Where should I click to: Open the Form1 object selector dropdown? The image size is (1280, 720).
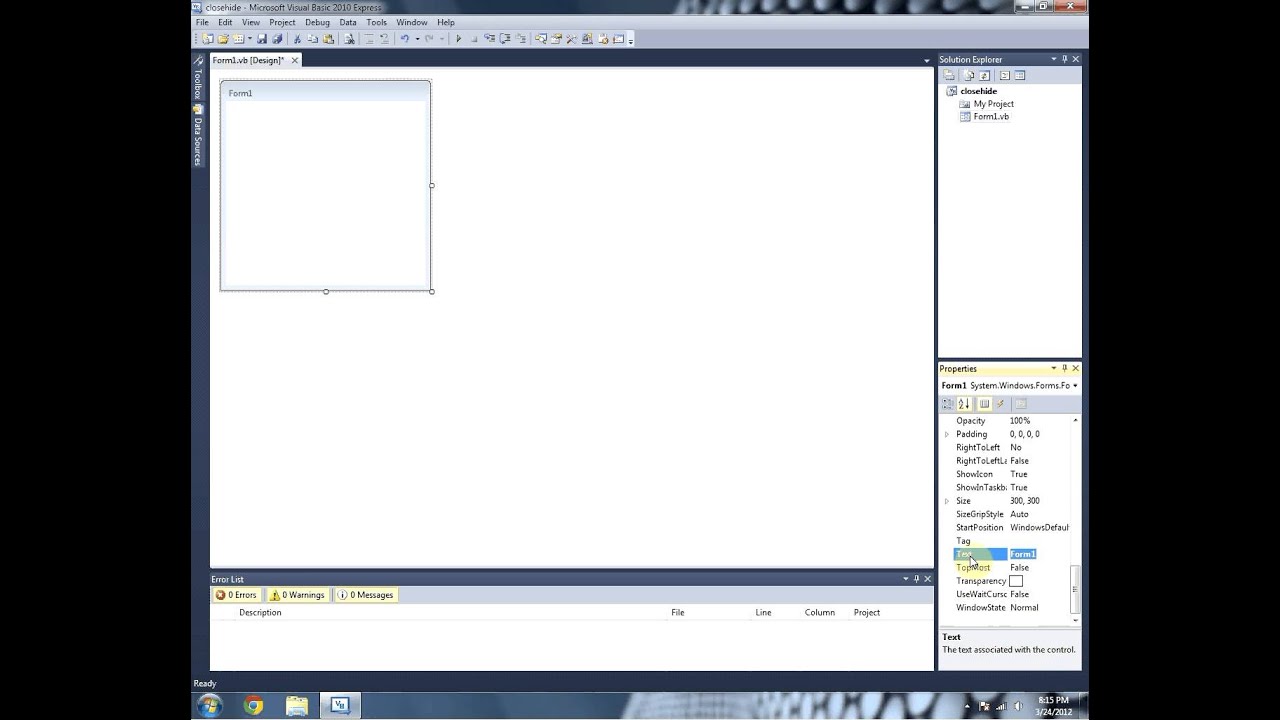(x=1075, y=385)
